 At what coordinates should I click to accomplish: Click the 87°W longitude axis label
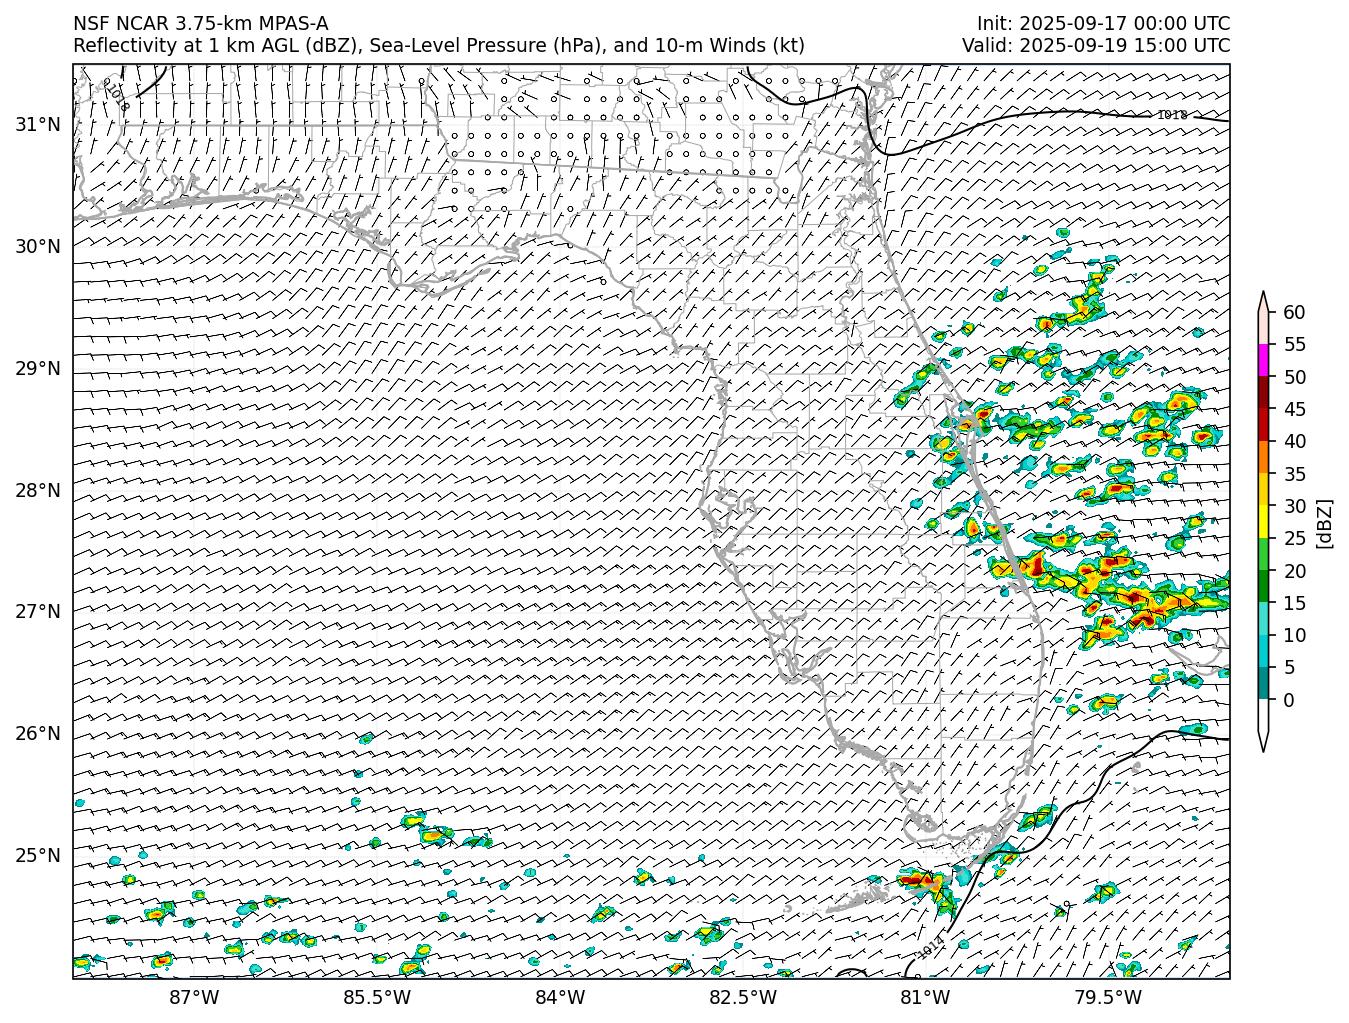[x=194, y=997]
